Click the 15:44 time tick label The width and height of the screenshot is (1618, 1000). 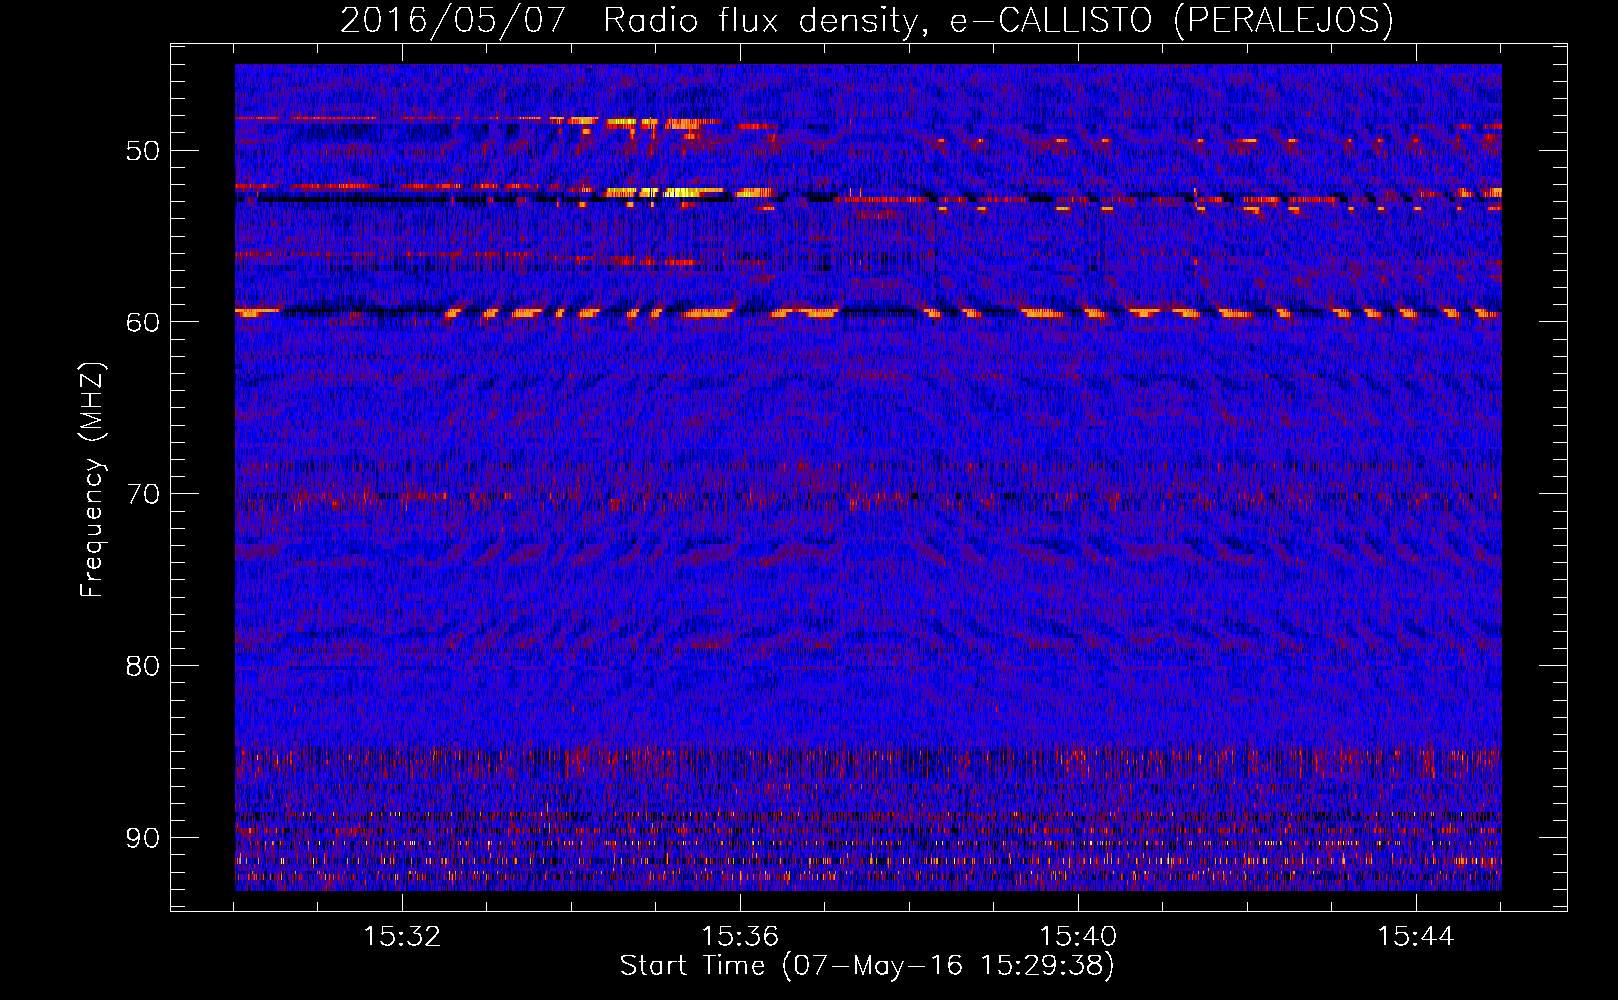pyautogui.click(x=1416, y=937)
